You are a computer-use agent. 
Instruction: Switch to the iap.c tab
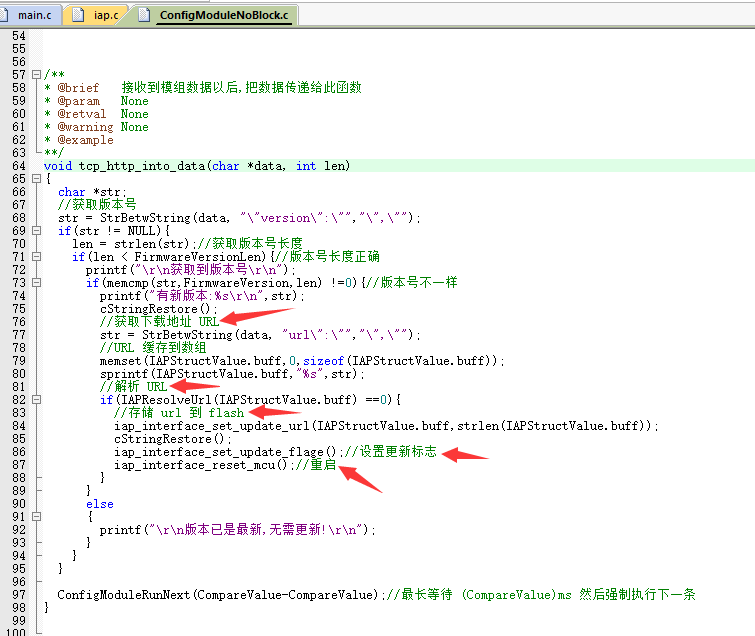click(96, 15)
